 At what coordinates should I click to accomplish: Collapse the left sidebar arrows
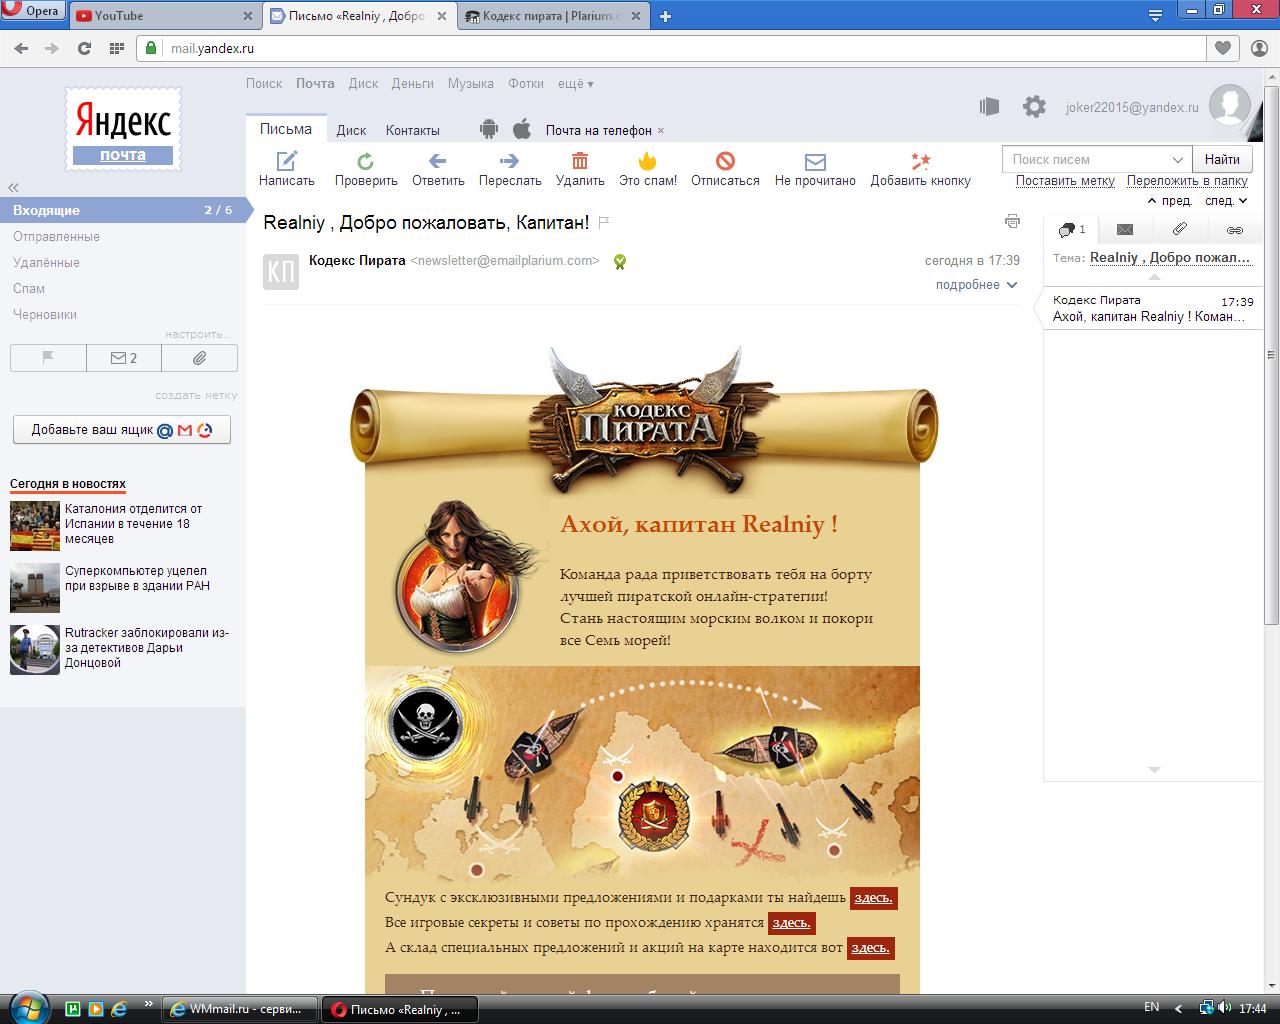click(x=14, y=188)
